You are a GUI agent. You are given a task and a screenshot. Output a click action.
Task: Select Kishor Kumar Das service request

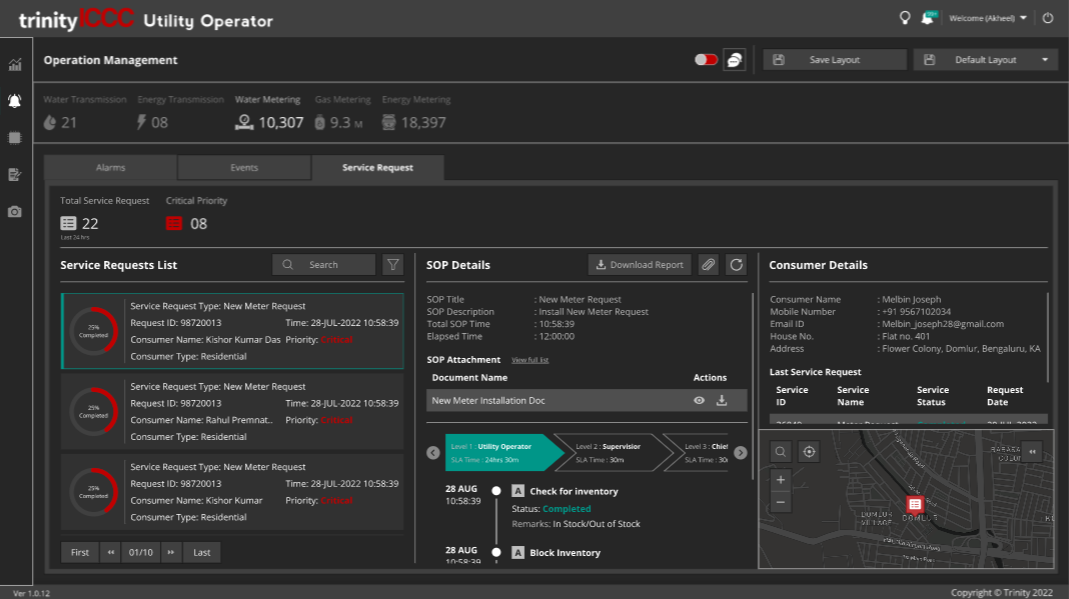tap(232, 331)
